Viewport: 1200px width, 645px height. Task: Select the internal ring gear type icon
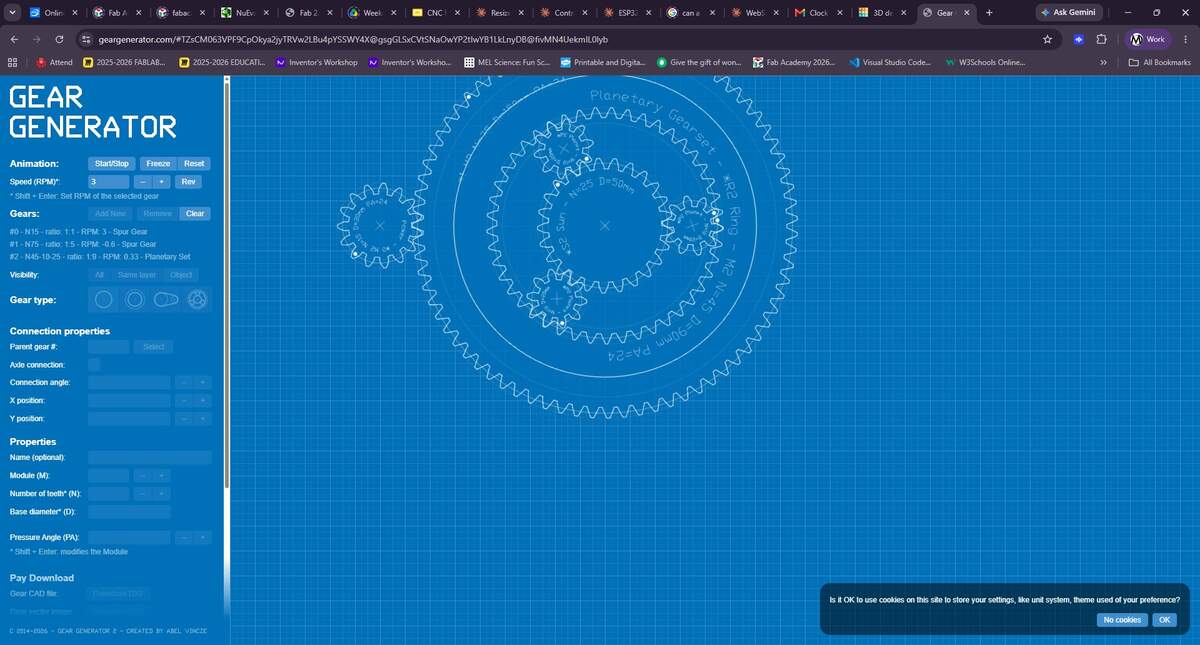click(135, 299)
